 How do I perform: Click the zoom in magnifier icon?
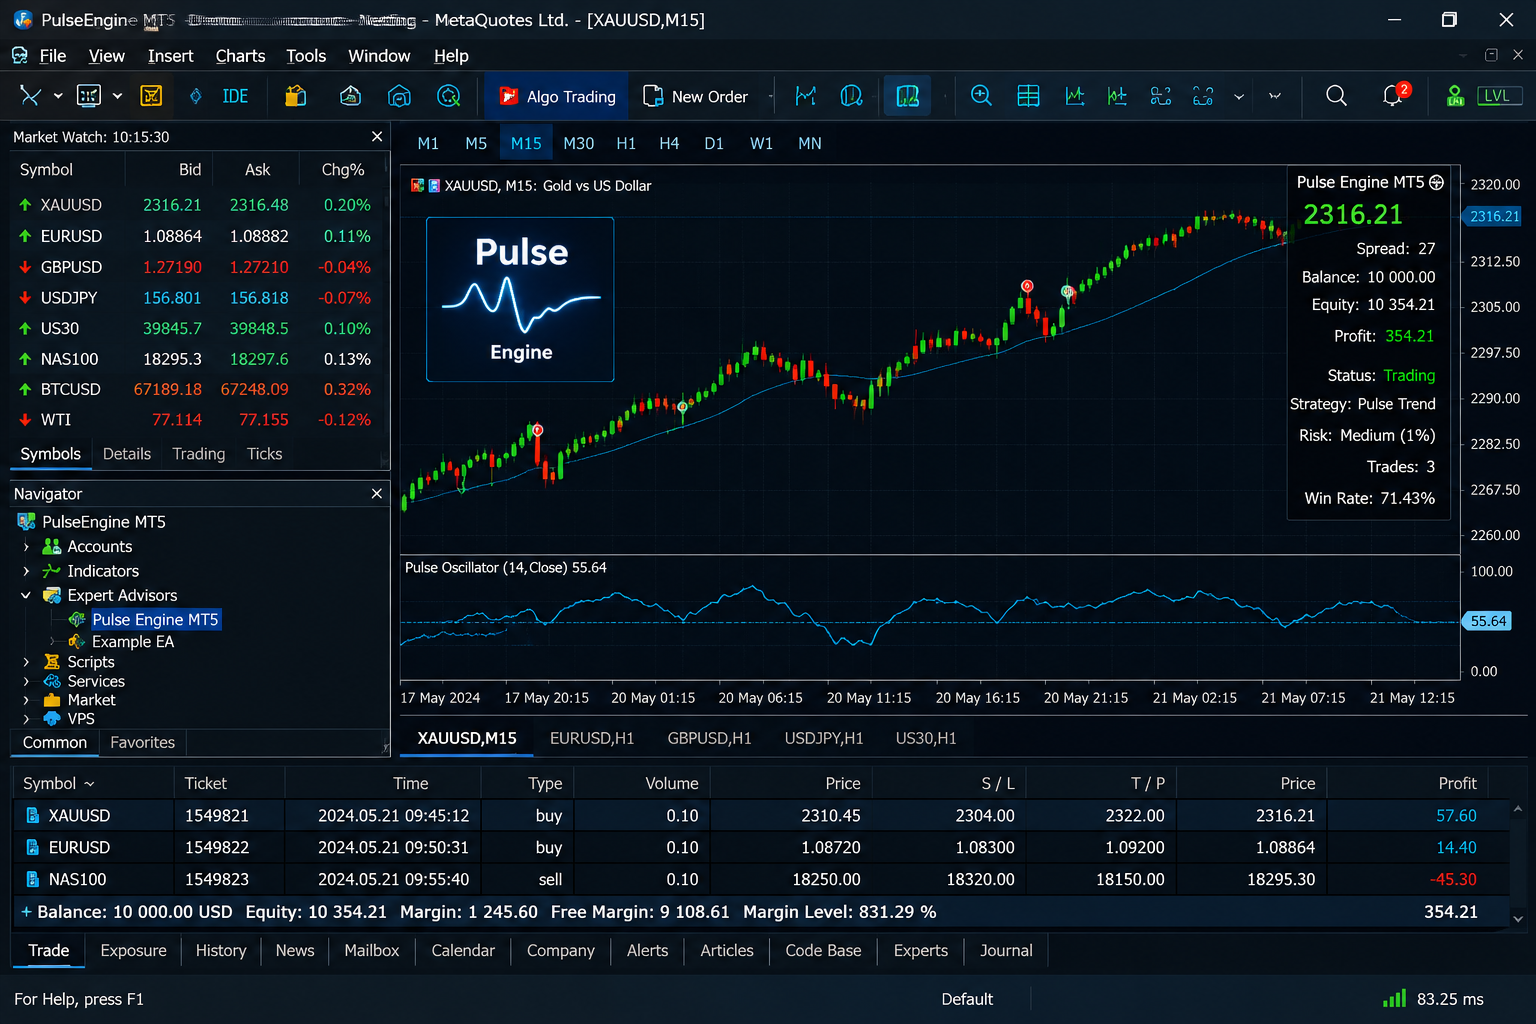point(981,96)
